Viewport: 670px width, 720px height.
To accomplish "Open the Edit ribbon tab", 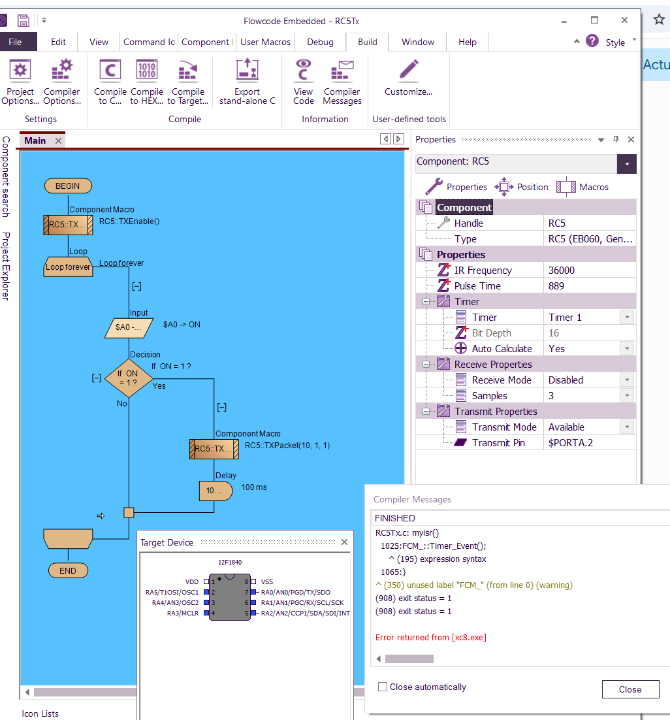I will tap(58, 42).
